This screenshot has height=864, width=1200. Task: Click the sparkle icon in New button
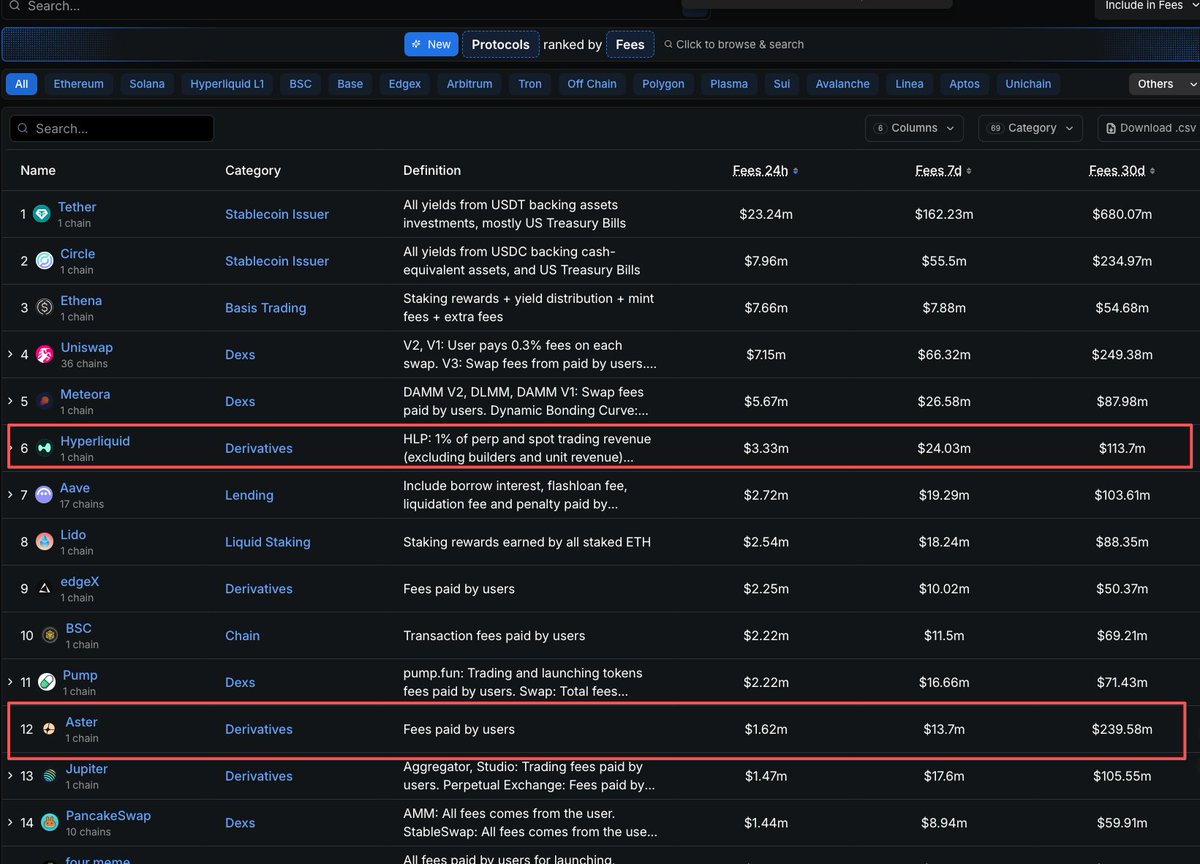tap(416, 44)
